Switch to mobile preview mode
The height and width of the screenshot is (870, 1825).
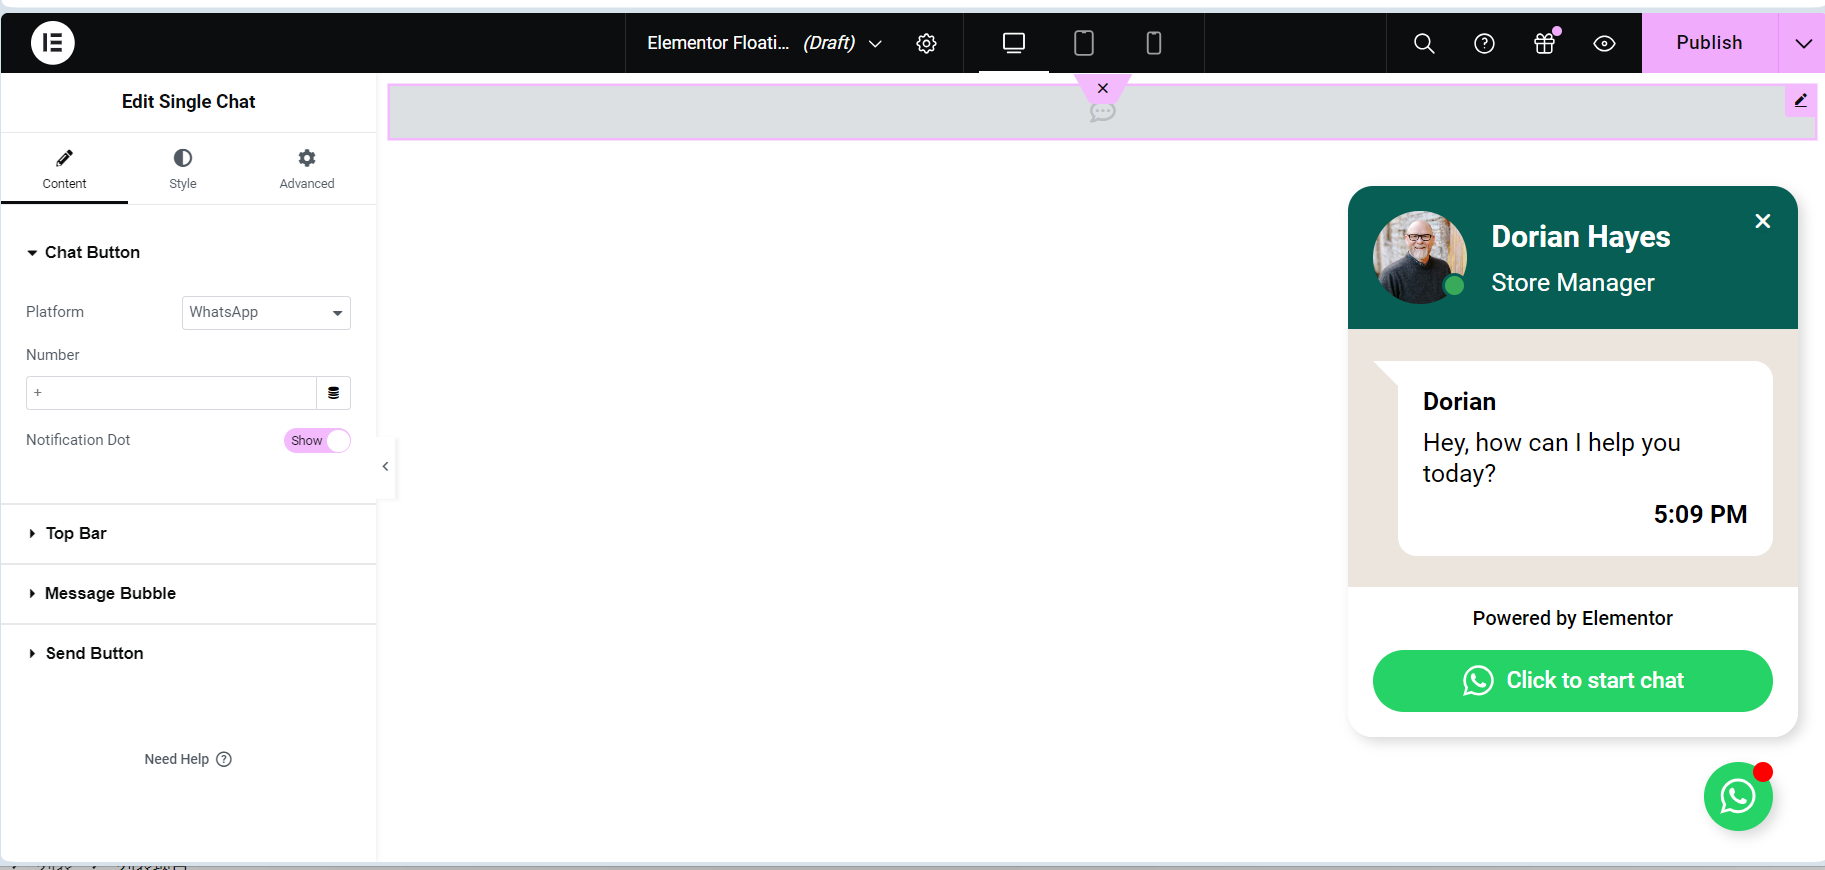(1153, 43)
